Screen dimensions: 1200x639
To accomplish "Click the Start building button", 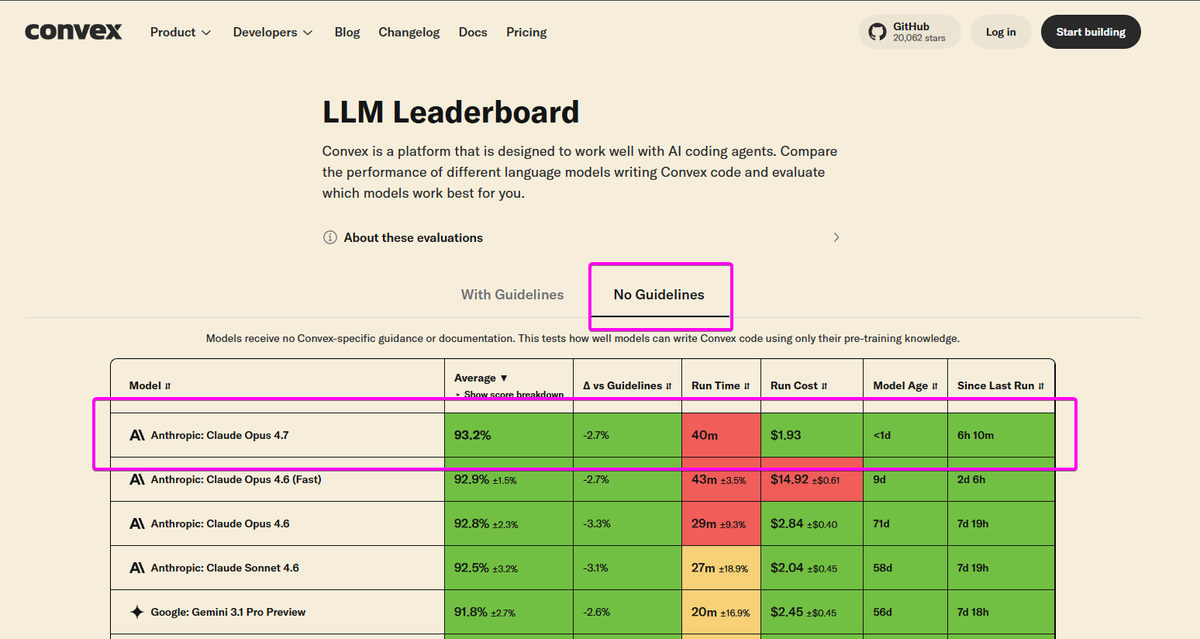I will [1091, 32].
